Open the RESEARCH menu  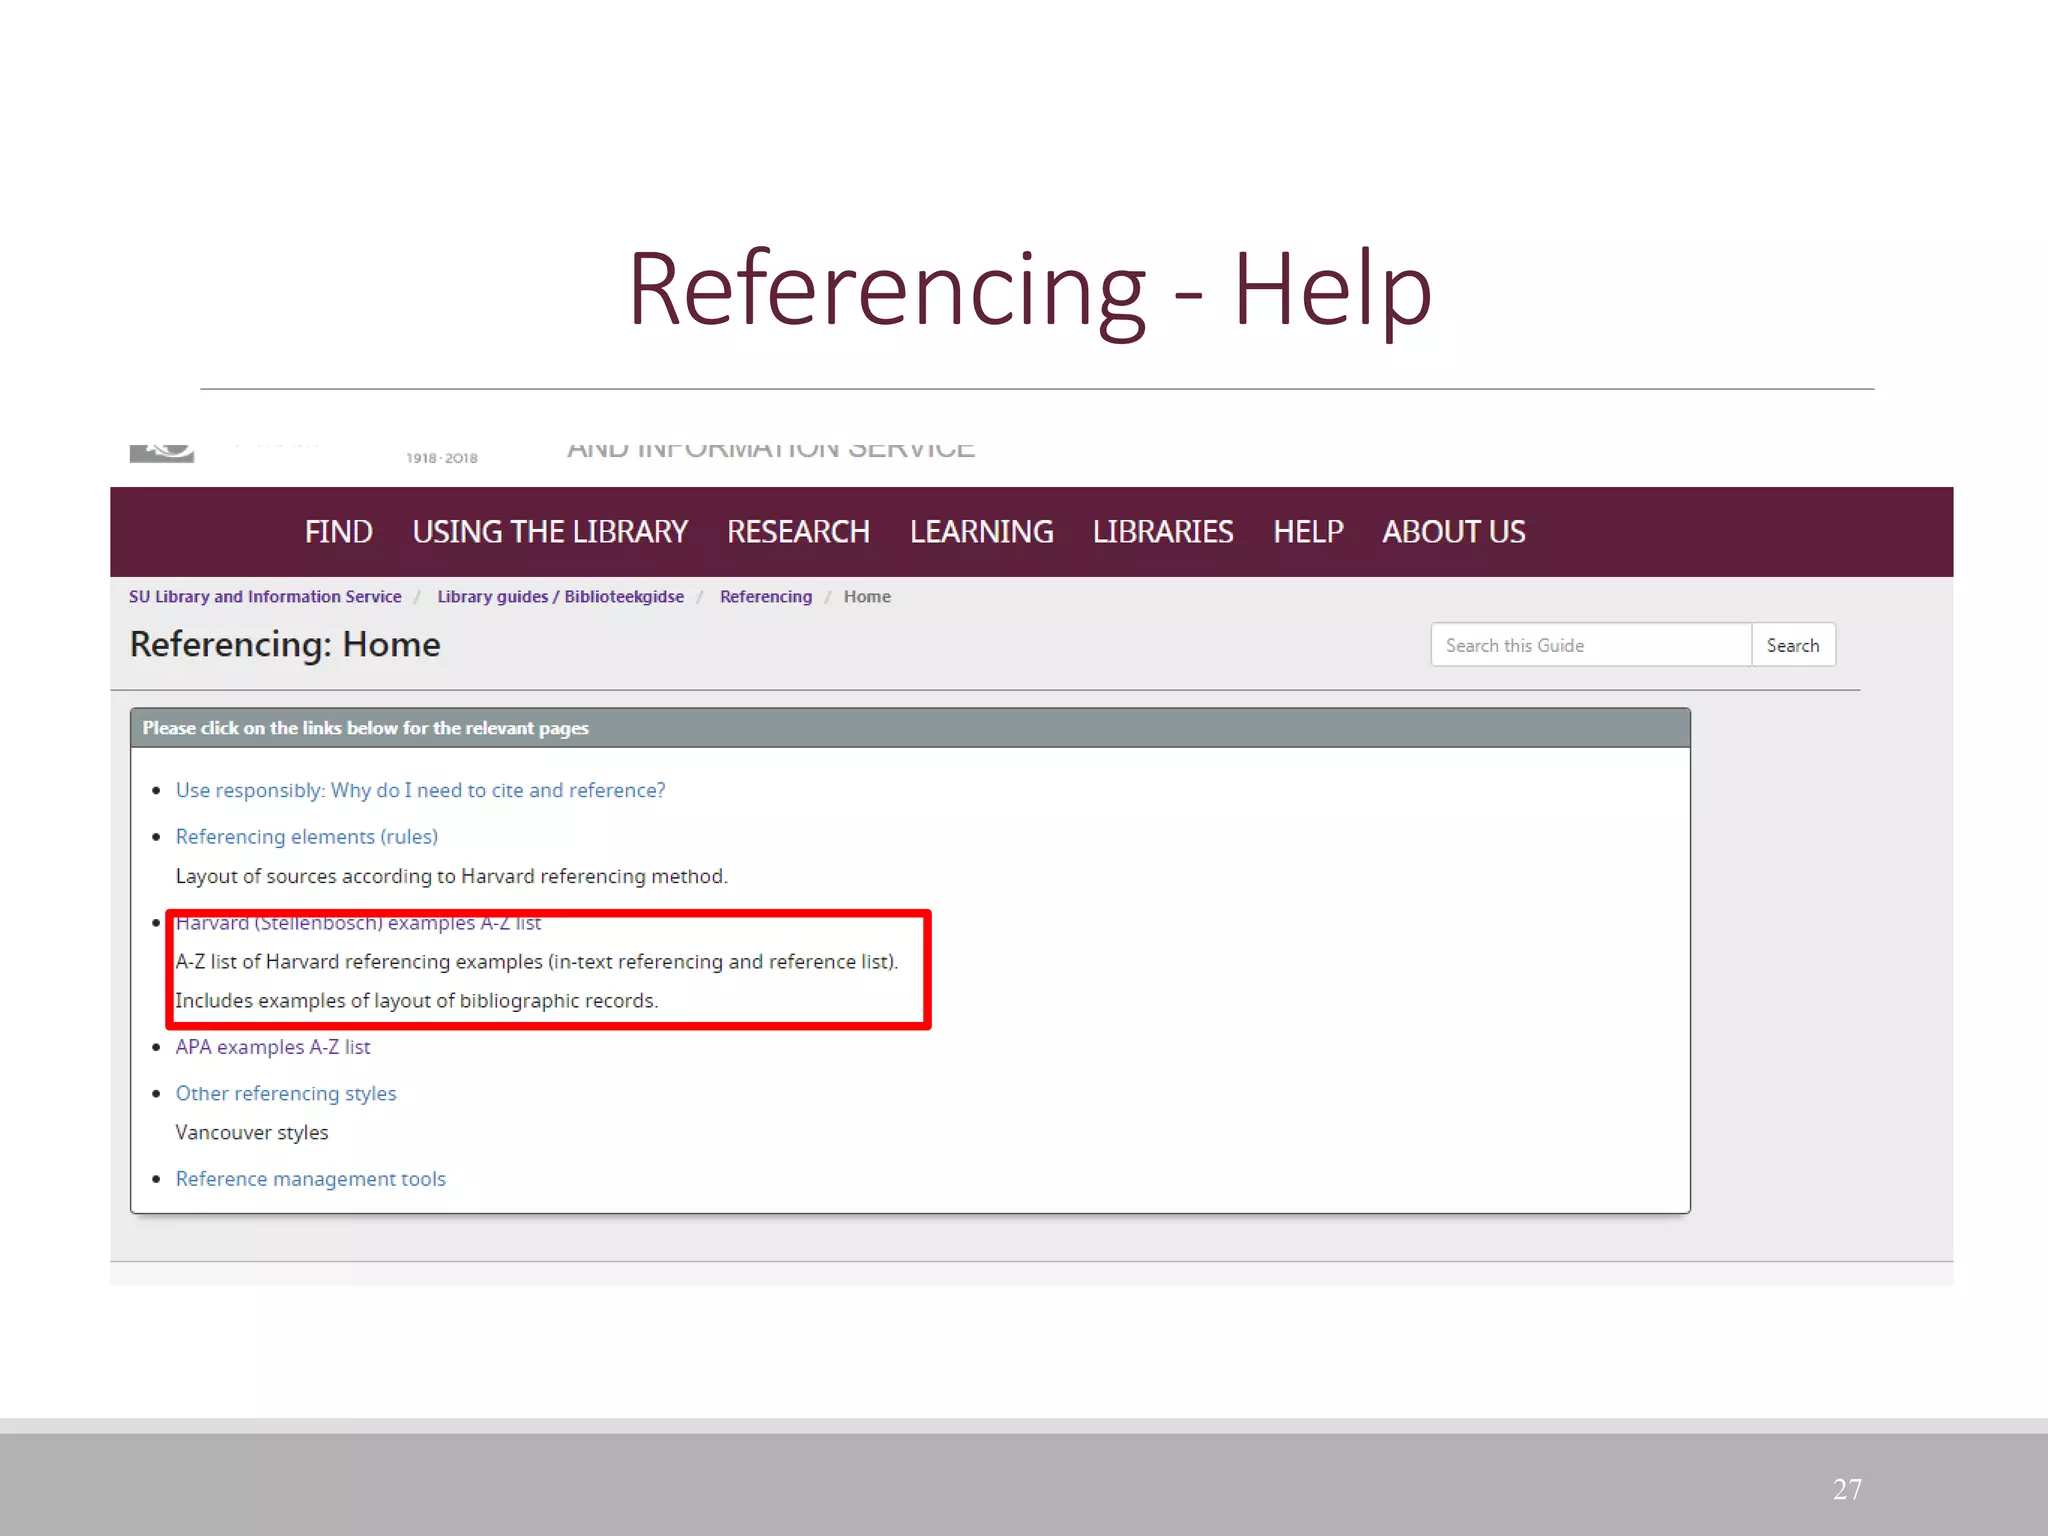coord(798,532)
